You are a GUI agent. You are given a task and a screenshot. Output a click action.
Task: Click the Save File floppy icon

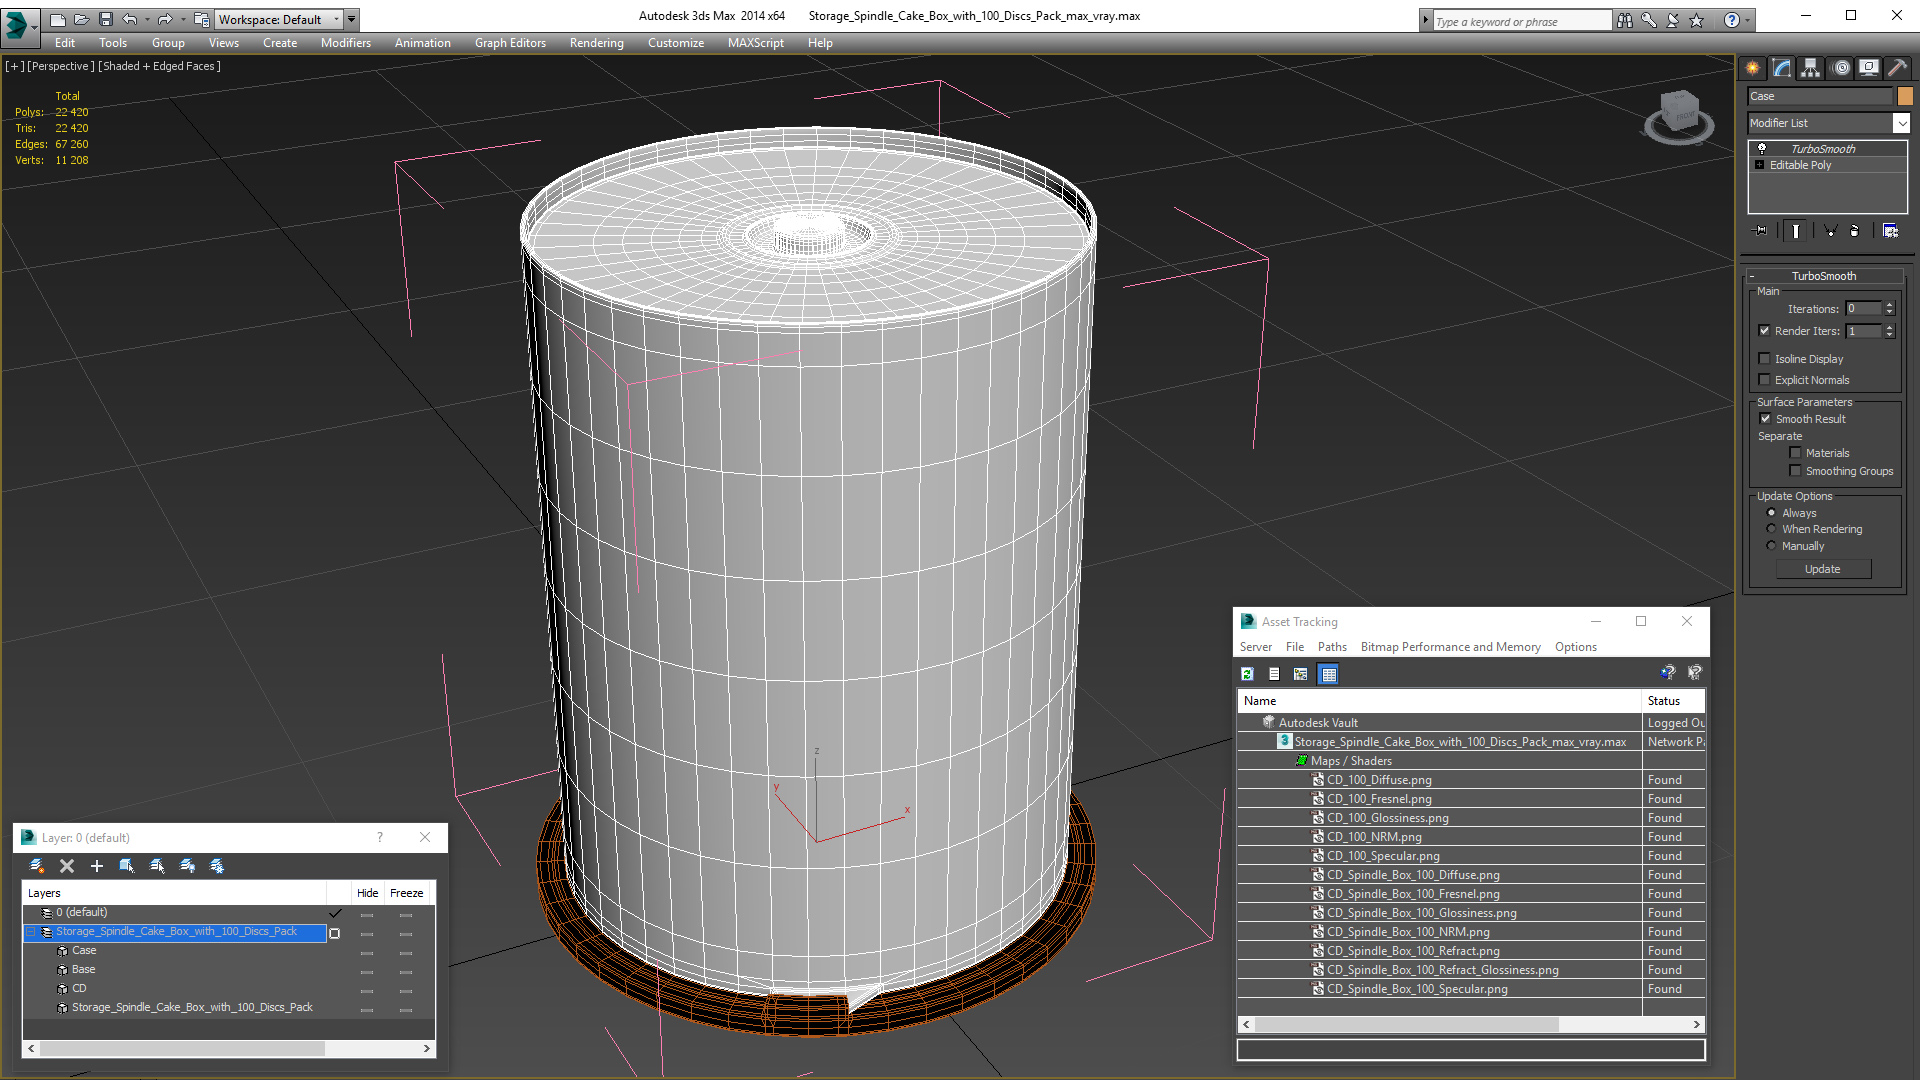click(x=105, y=19)
